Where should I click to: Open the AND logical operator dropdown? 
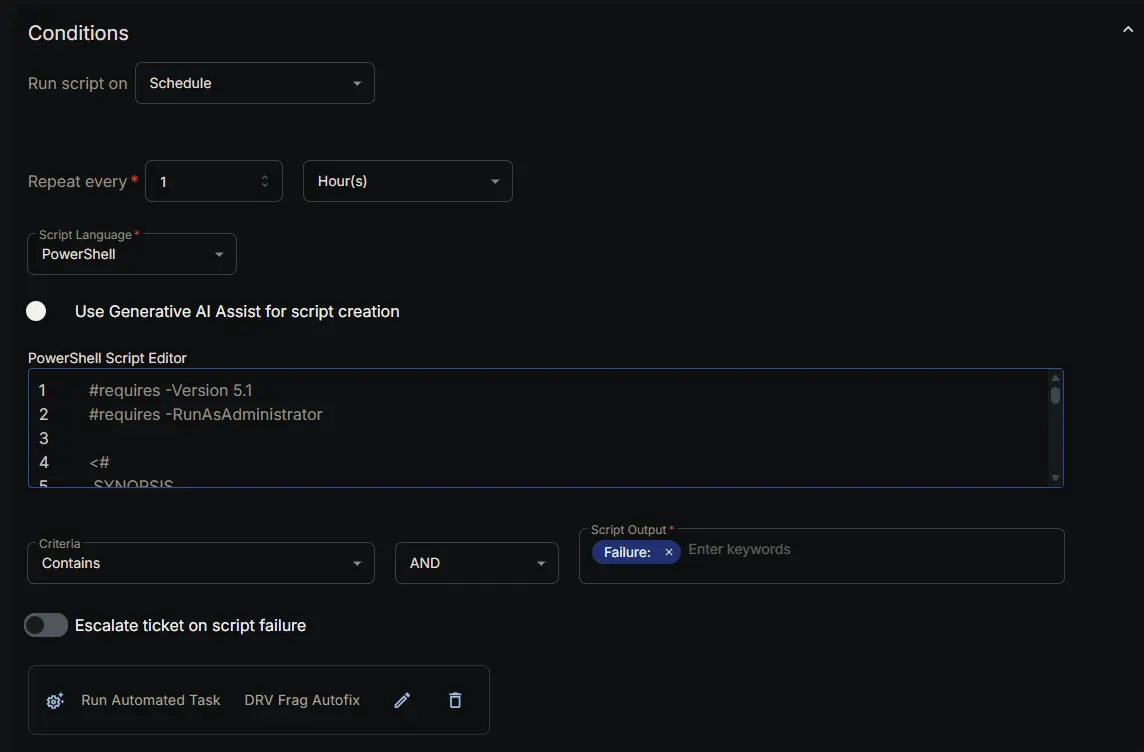(477, 563)
